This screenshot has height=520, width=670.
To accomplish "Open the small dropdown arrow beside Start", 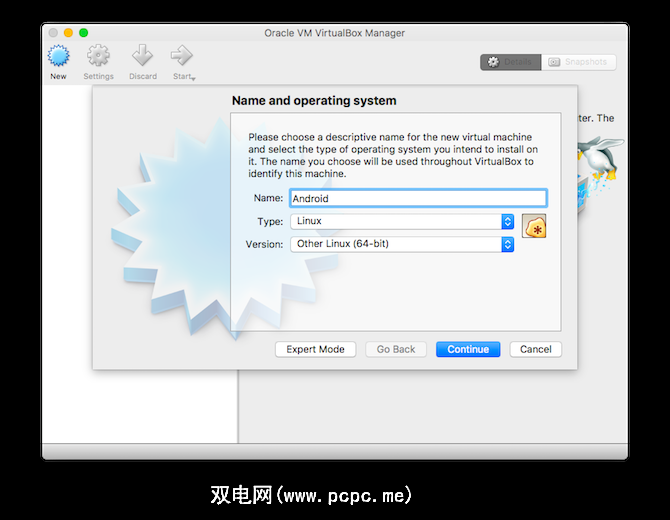I will coord(194,79).
